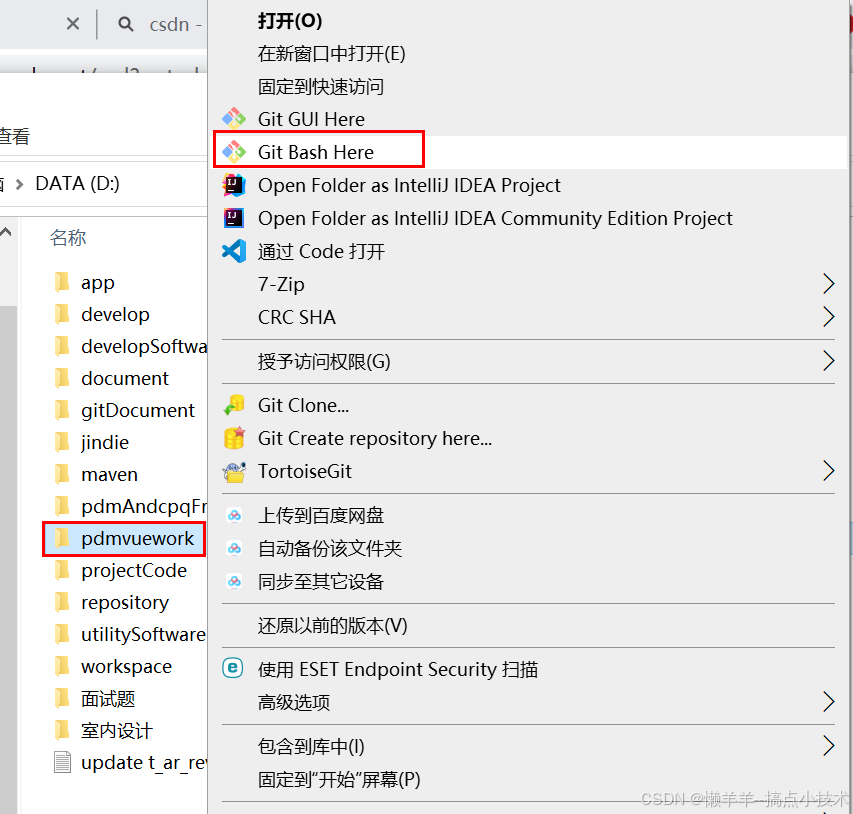Expand the 授予访问权限(G) submenu arrow

tap(828, 361)
